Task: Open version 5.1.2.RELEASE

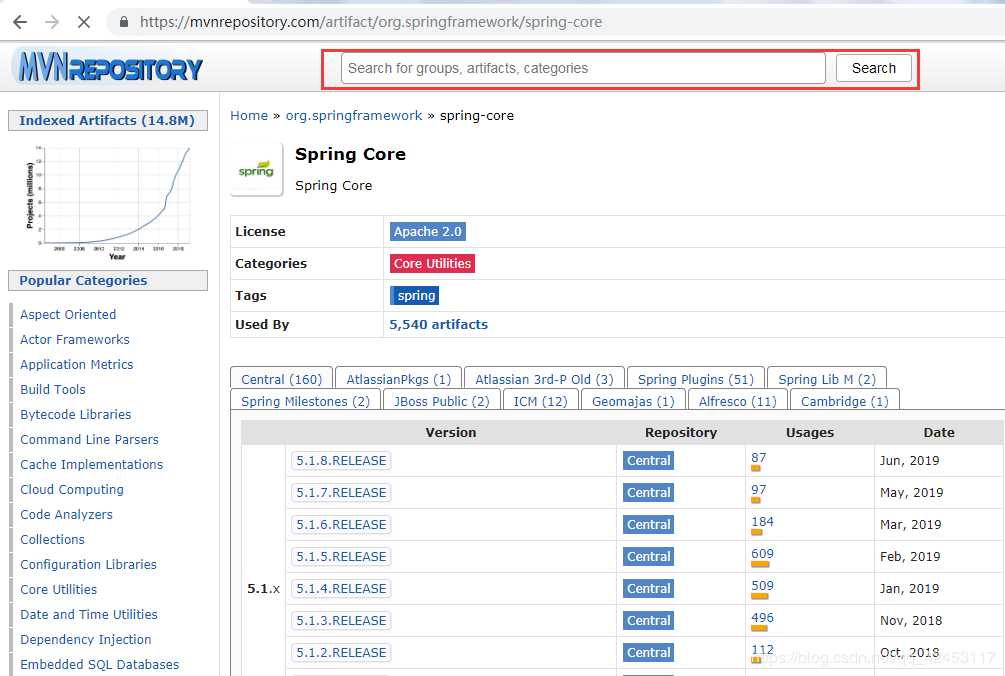Action: (341, 653)
